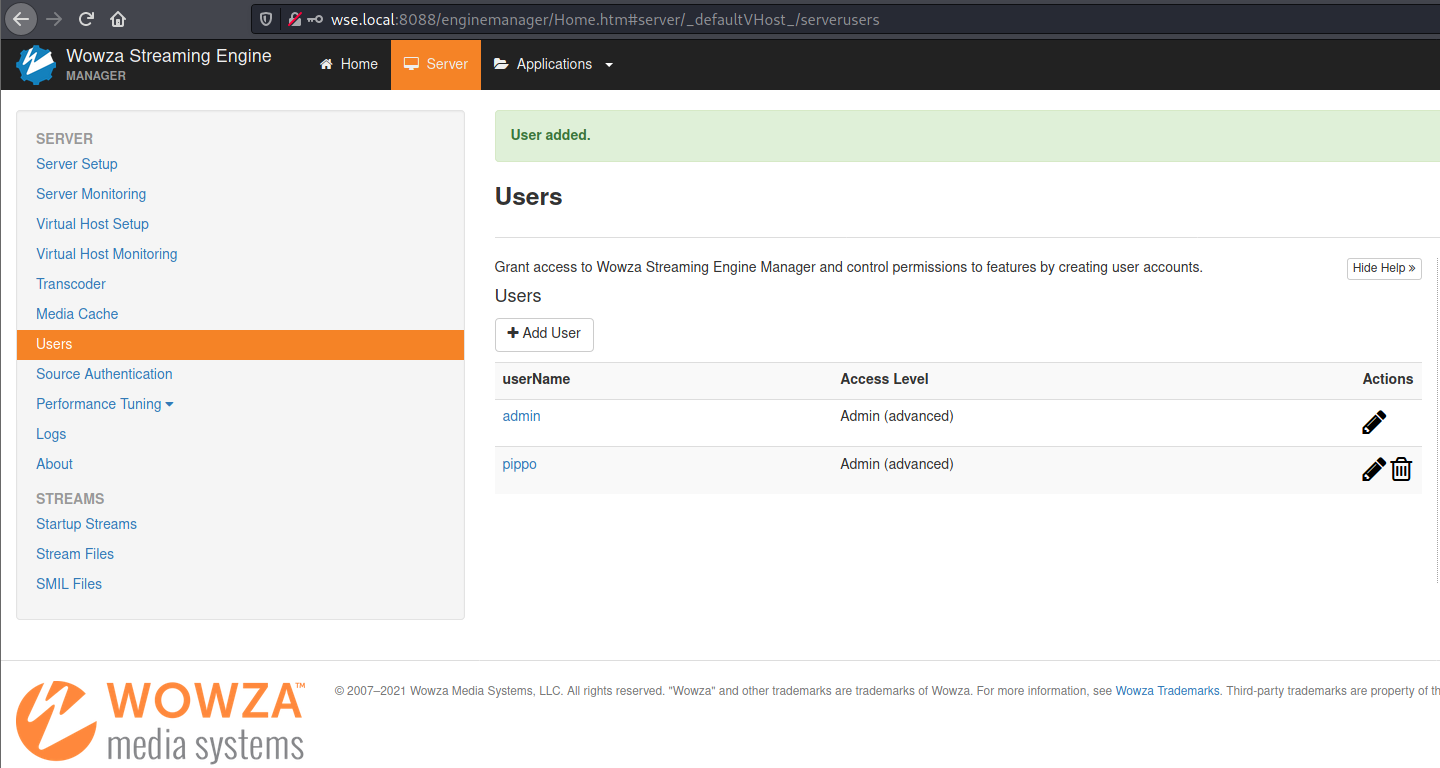Open the Applications dropdown menu
This screenshot has width=1440, height=768.
pyautogui.click(x=553, y=64)
